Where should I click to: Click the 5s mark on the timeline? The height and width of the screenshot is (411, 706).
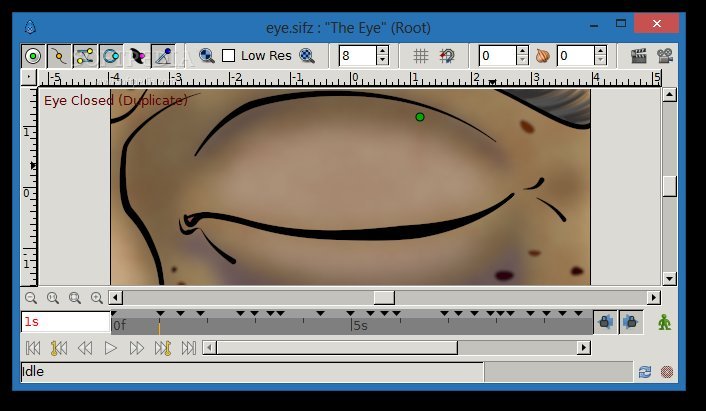[x=360, y=325]
